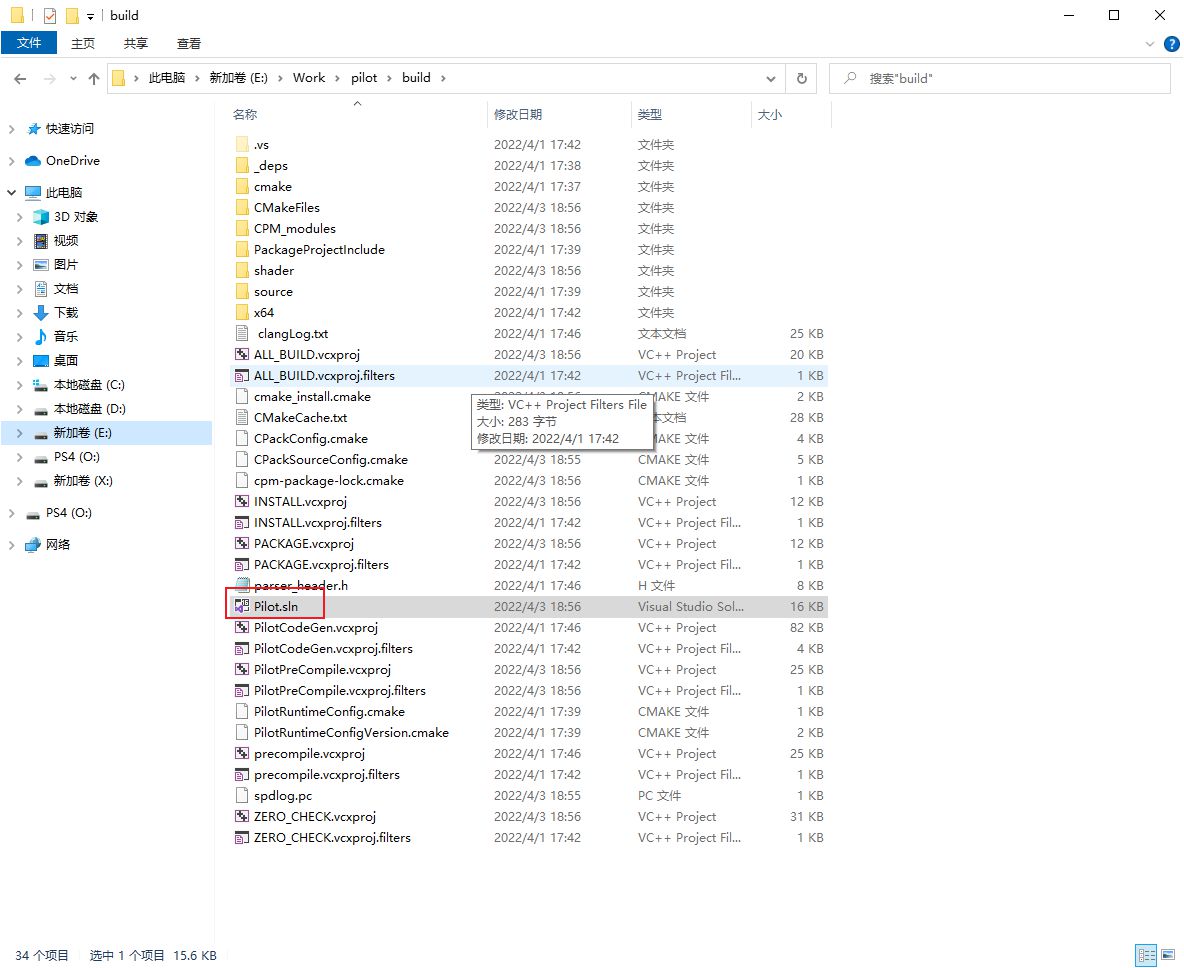The width and height of the screenshot is (1184, 968).
Task: Select PilotRuntimeConfig.cmake file name
Action: click(x=329, y=711)
